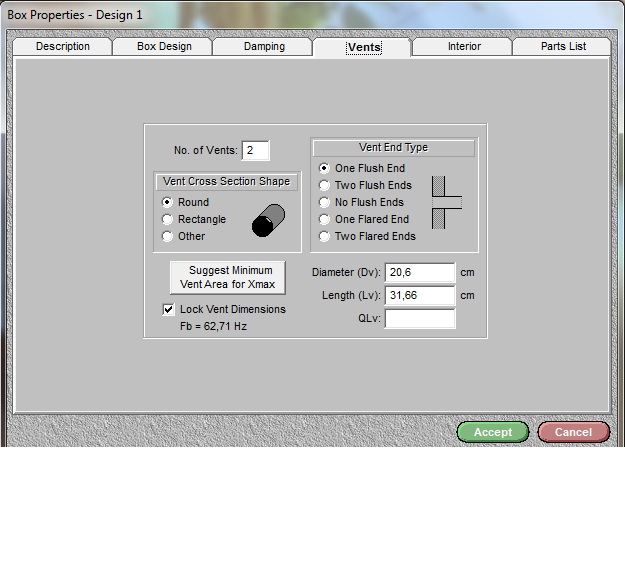The height and width of the screenshot is (562, 625).
Task: Accept the box properties
Action: tap(493, 432)
